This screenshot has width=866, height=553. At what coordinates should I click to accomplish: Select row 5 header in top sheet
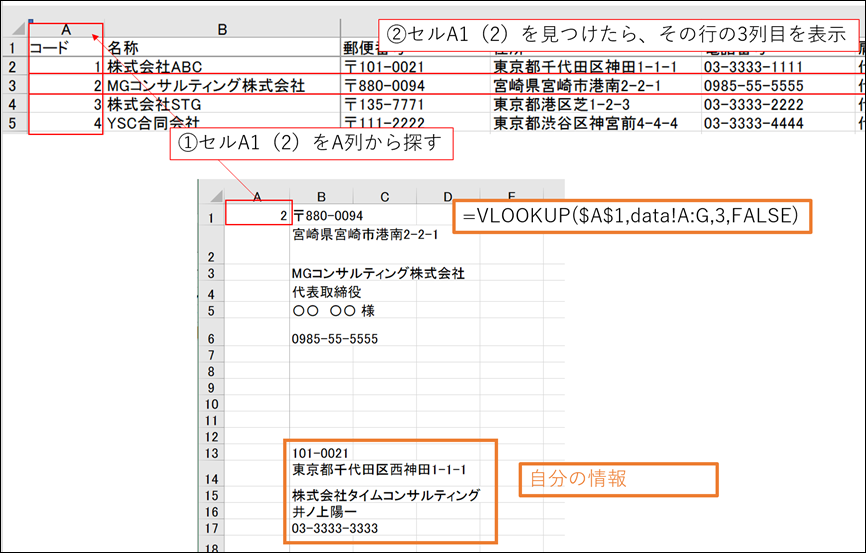click(x=13, y=123)
